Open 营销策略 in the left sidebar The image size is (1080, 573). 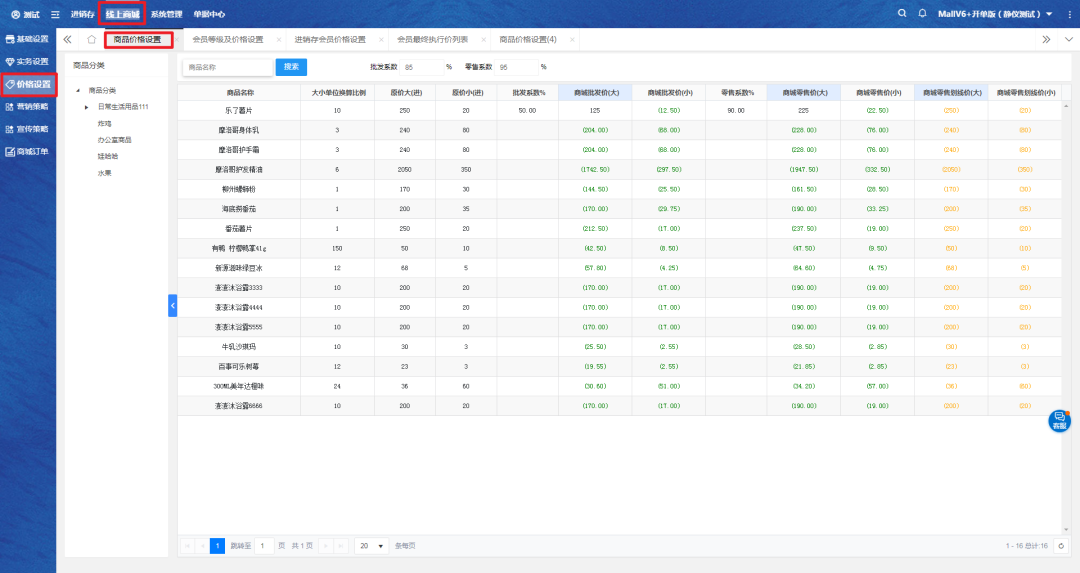[x=27, y=107]
